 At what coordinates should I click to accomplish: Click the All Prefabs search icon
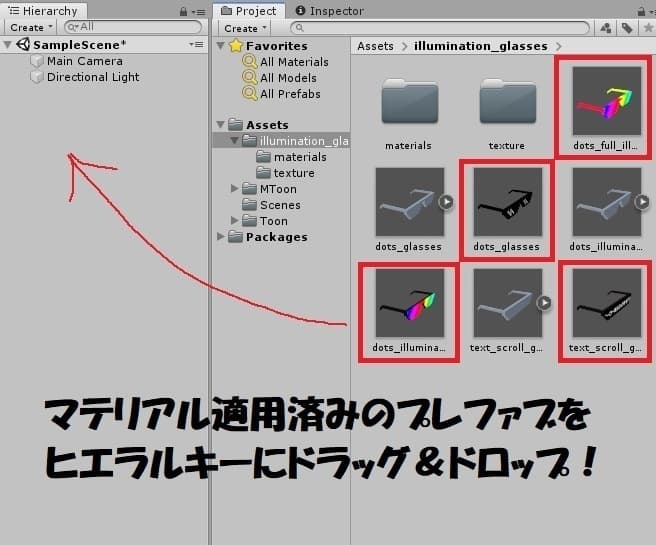249,94
